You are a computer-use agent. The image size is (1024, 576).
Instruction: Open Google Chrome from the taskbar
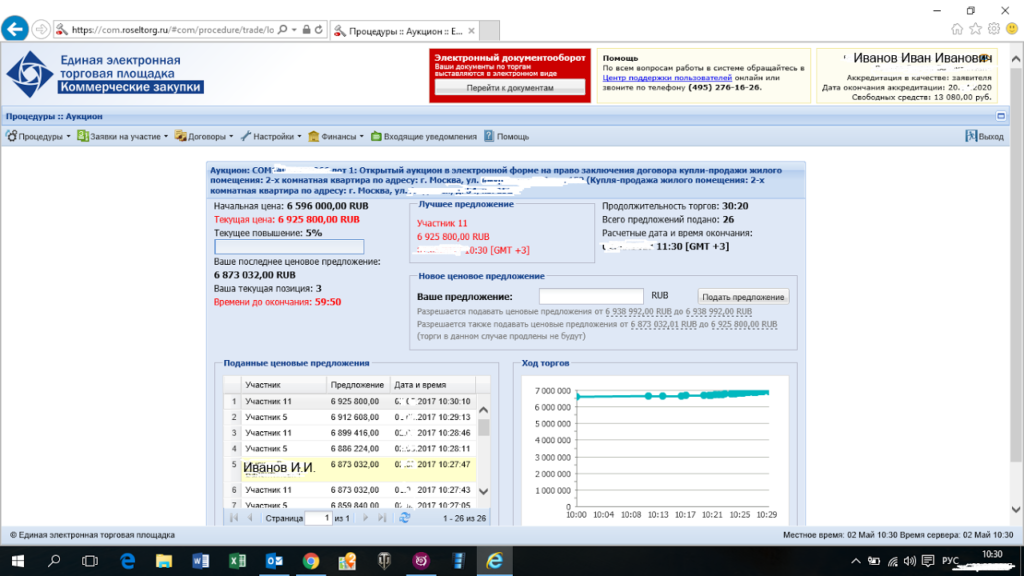click(x=310, y=561)
